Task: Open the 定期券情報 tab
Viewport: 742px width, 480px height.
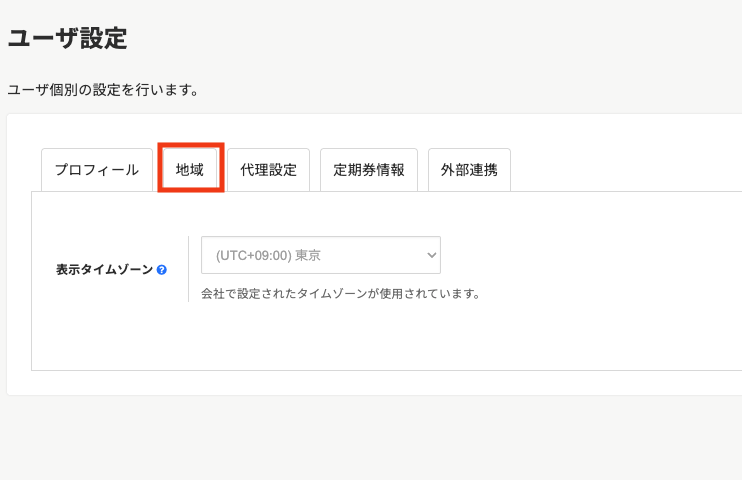Action: [x=369, y=170]
